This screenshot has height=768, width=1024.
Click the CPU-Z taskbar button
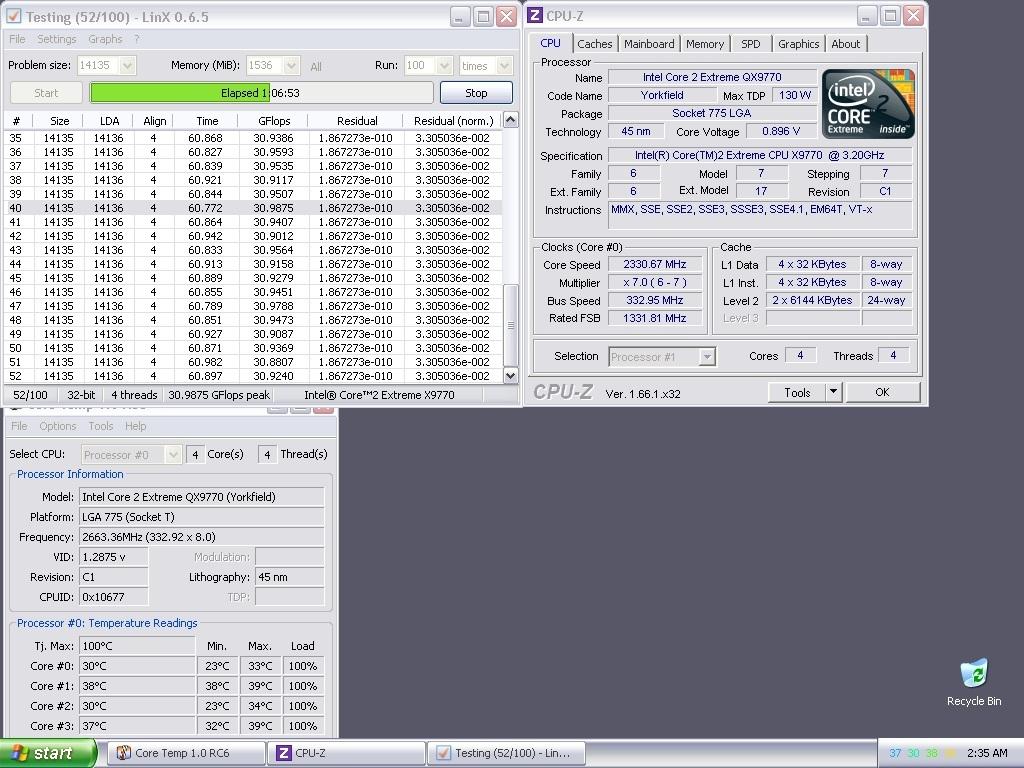pyautogui.click(x=346, y=753)
